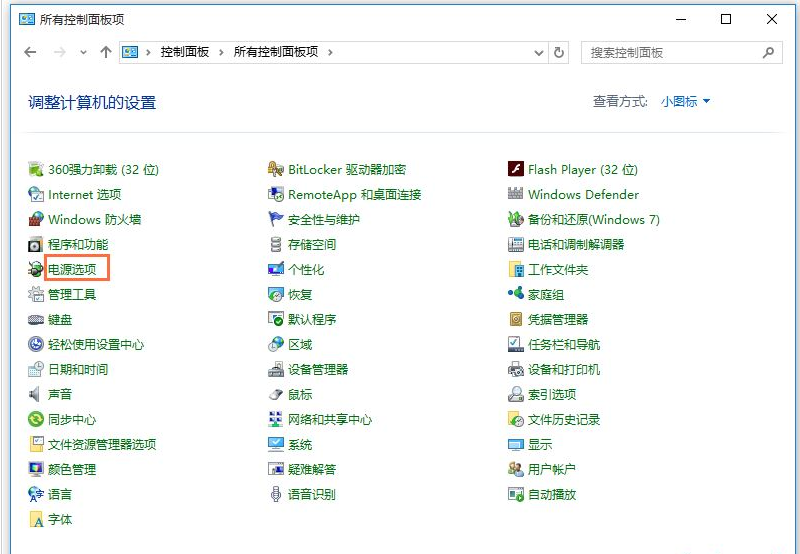Click the refresh button beside address bar
This screenshot has width=800, height=554.
pos(559,52)
